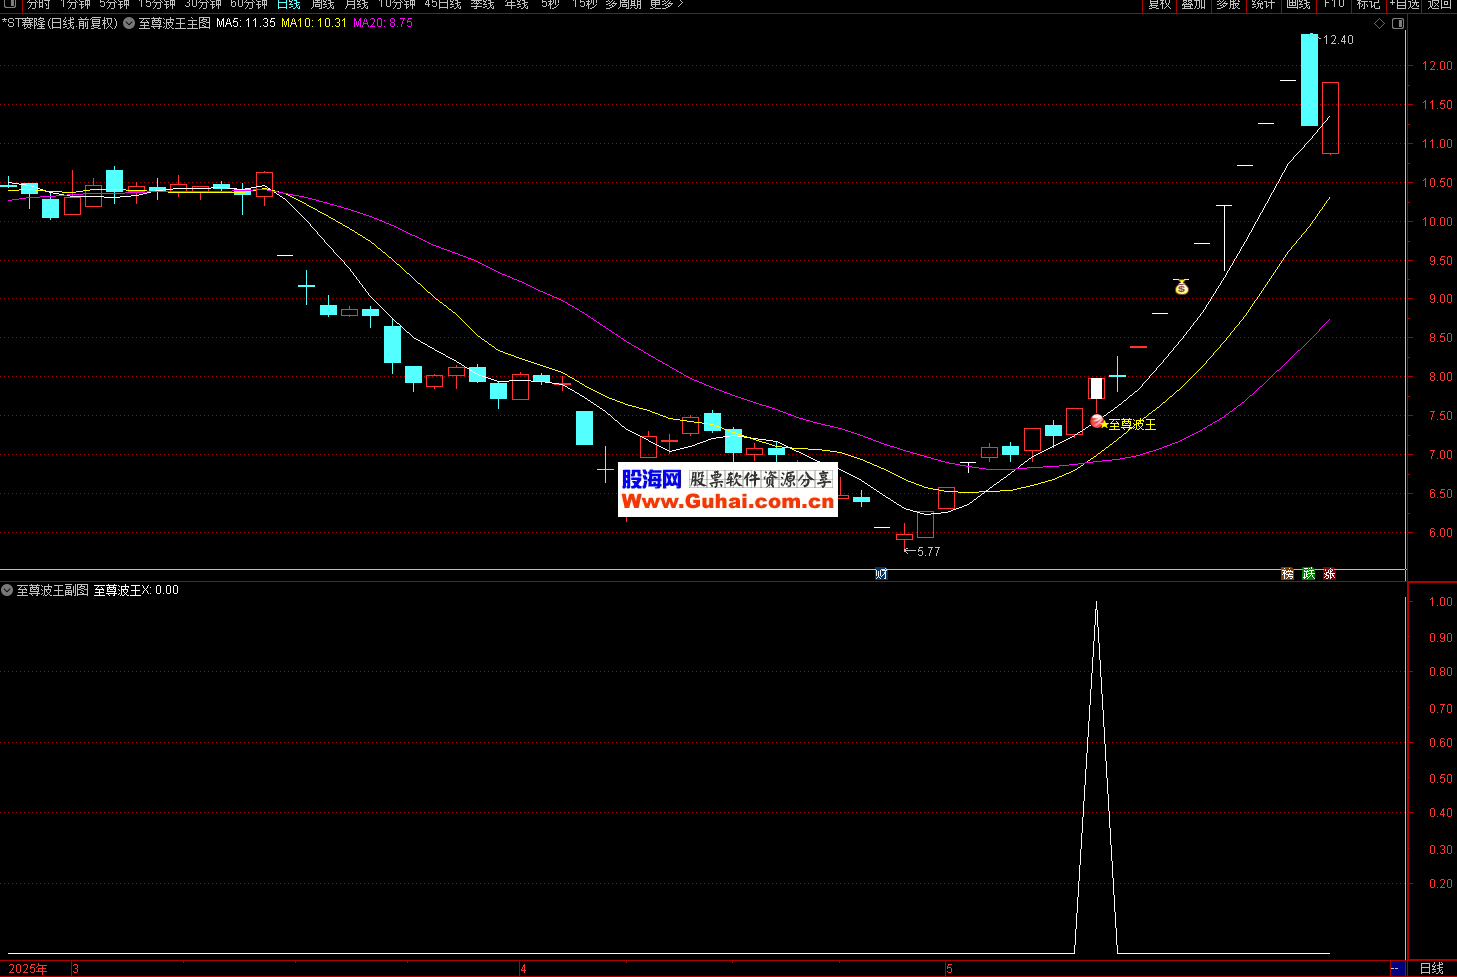Open the 多股 multi-stock view
Screen dimensions: 1457x977
(x=1228, y=5)
